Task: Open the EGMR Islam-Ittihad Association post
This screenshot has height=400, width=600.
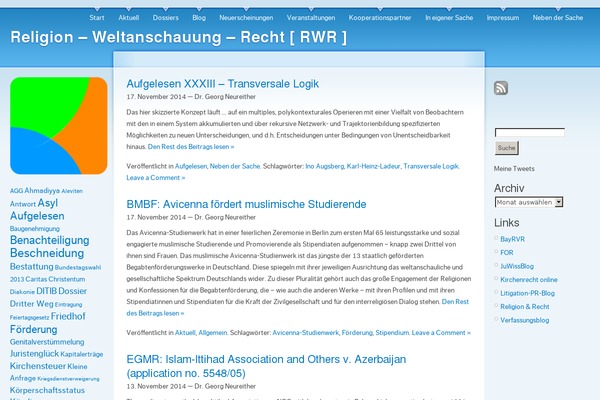Action: [266, 366]
